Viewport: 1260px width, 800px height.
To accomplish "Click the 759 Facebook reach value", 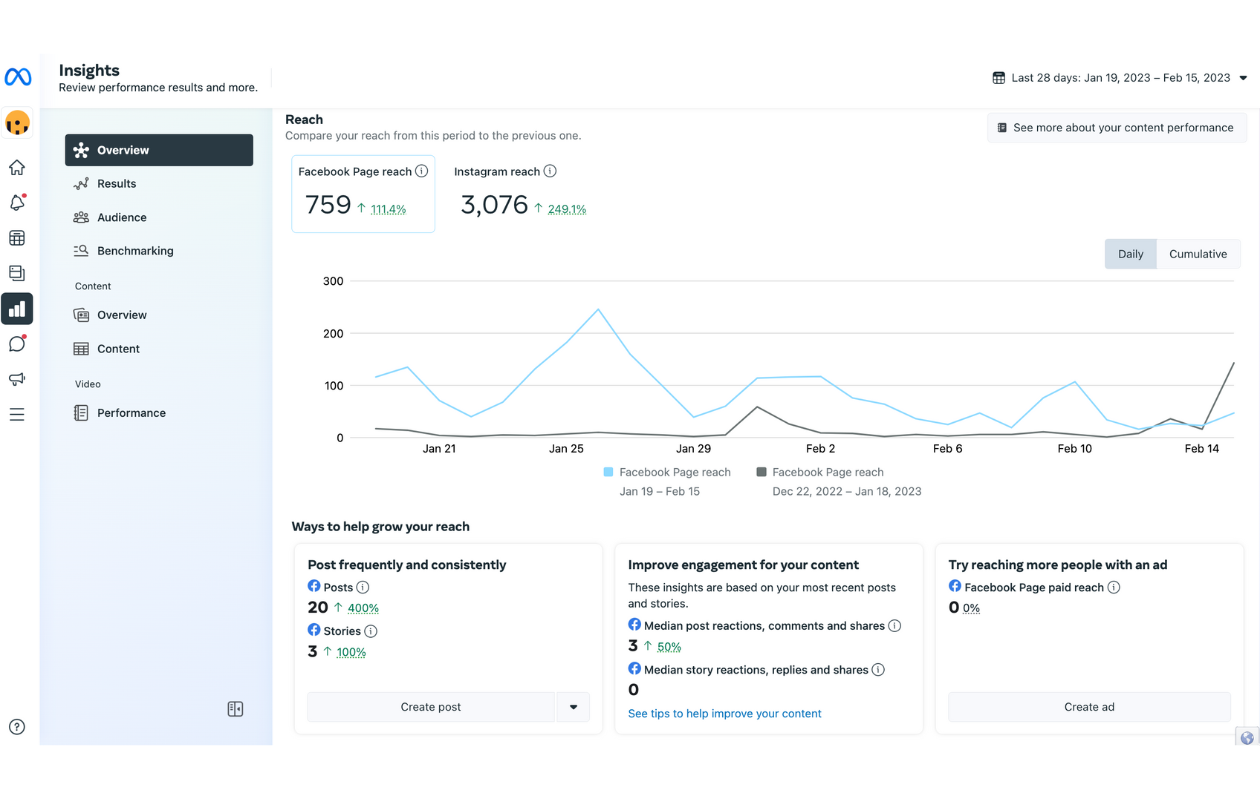I will click(328, 205).
